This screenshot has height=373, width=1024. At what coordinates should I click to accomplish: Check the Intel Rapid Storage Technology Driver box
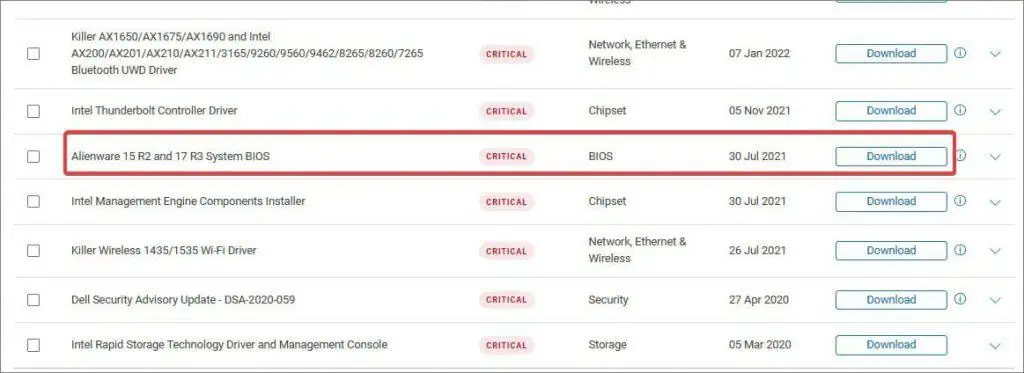point(33,345)
